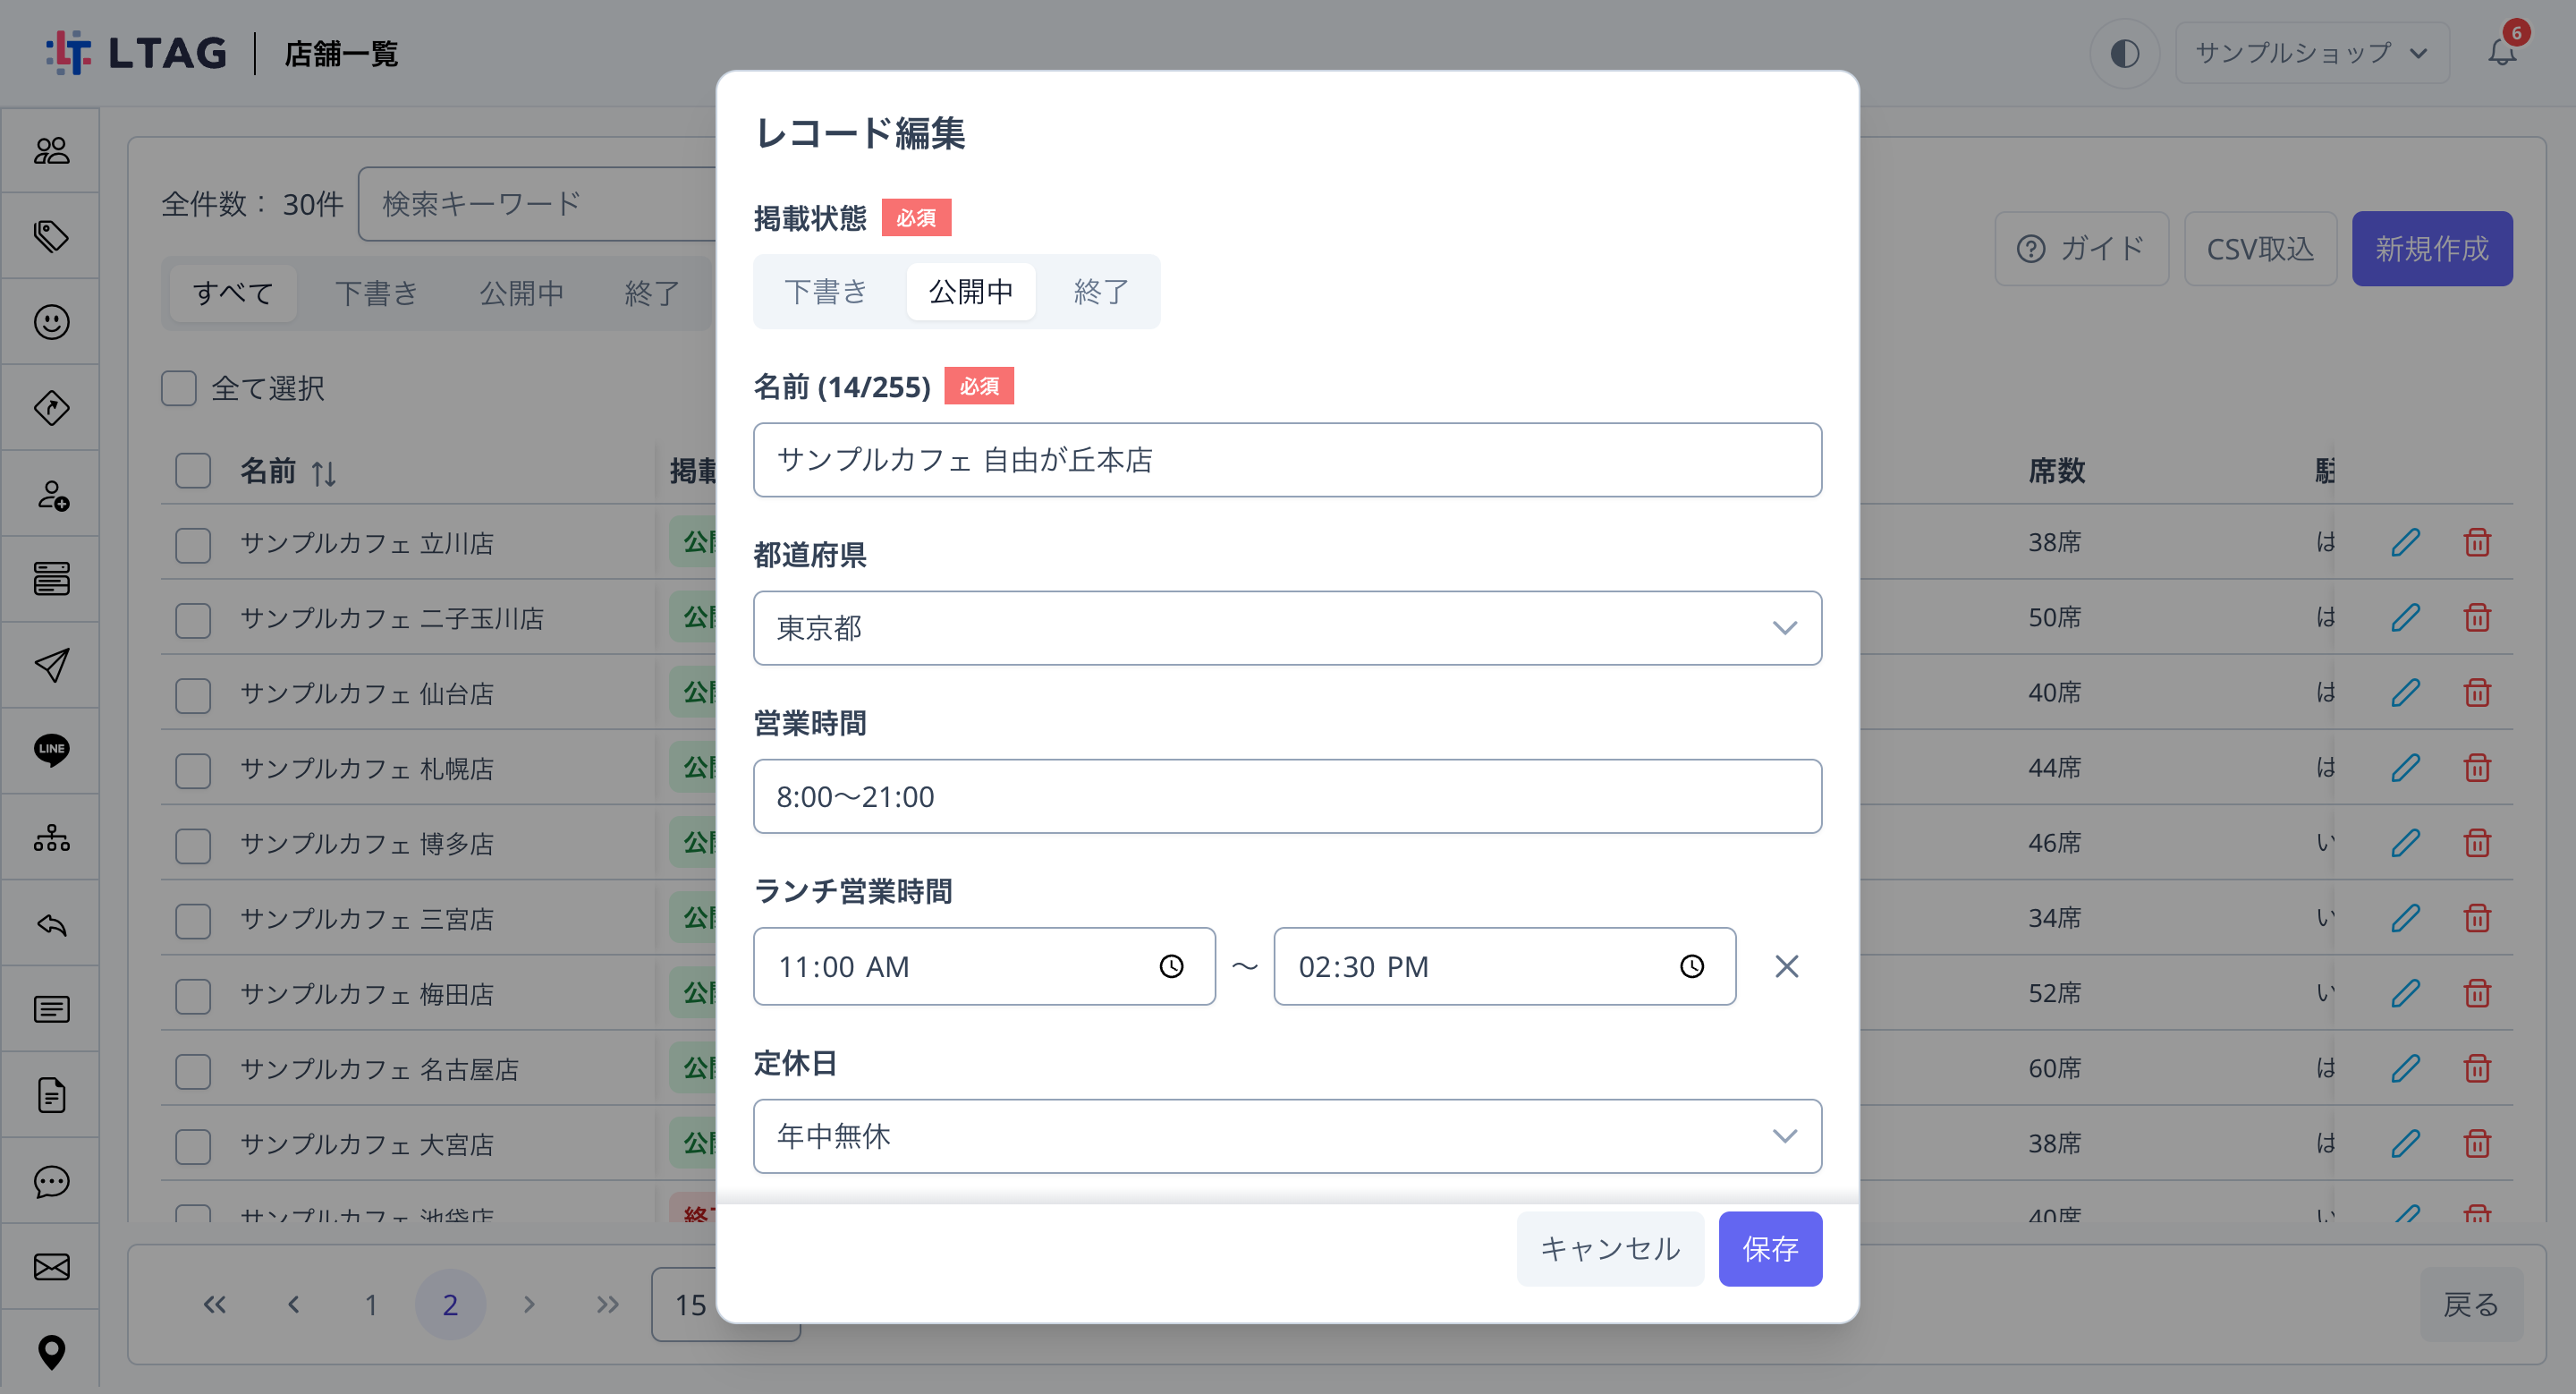The image size is (2576, 1394).
Task: Click the 名前 text field
Action: (x=1287, y=460)
